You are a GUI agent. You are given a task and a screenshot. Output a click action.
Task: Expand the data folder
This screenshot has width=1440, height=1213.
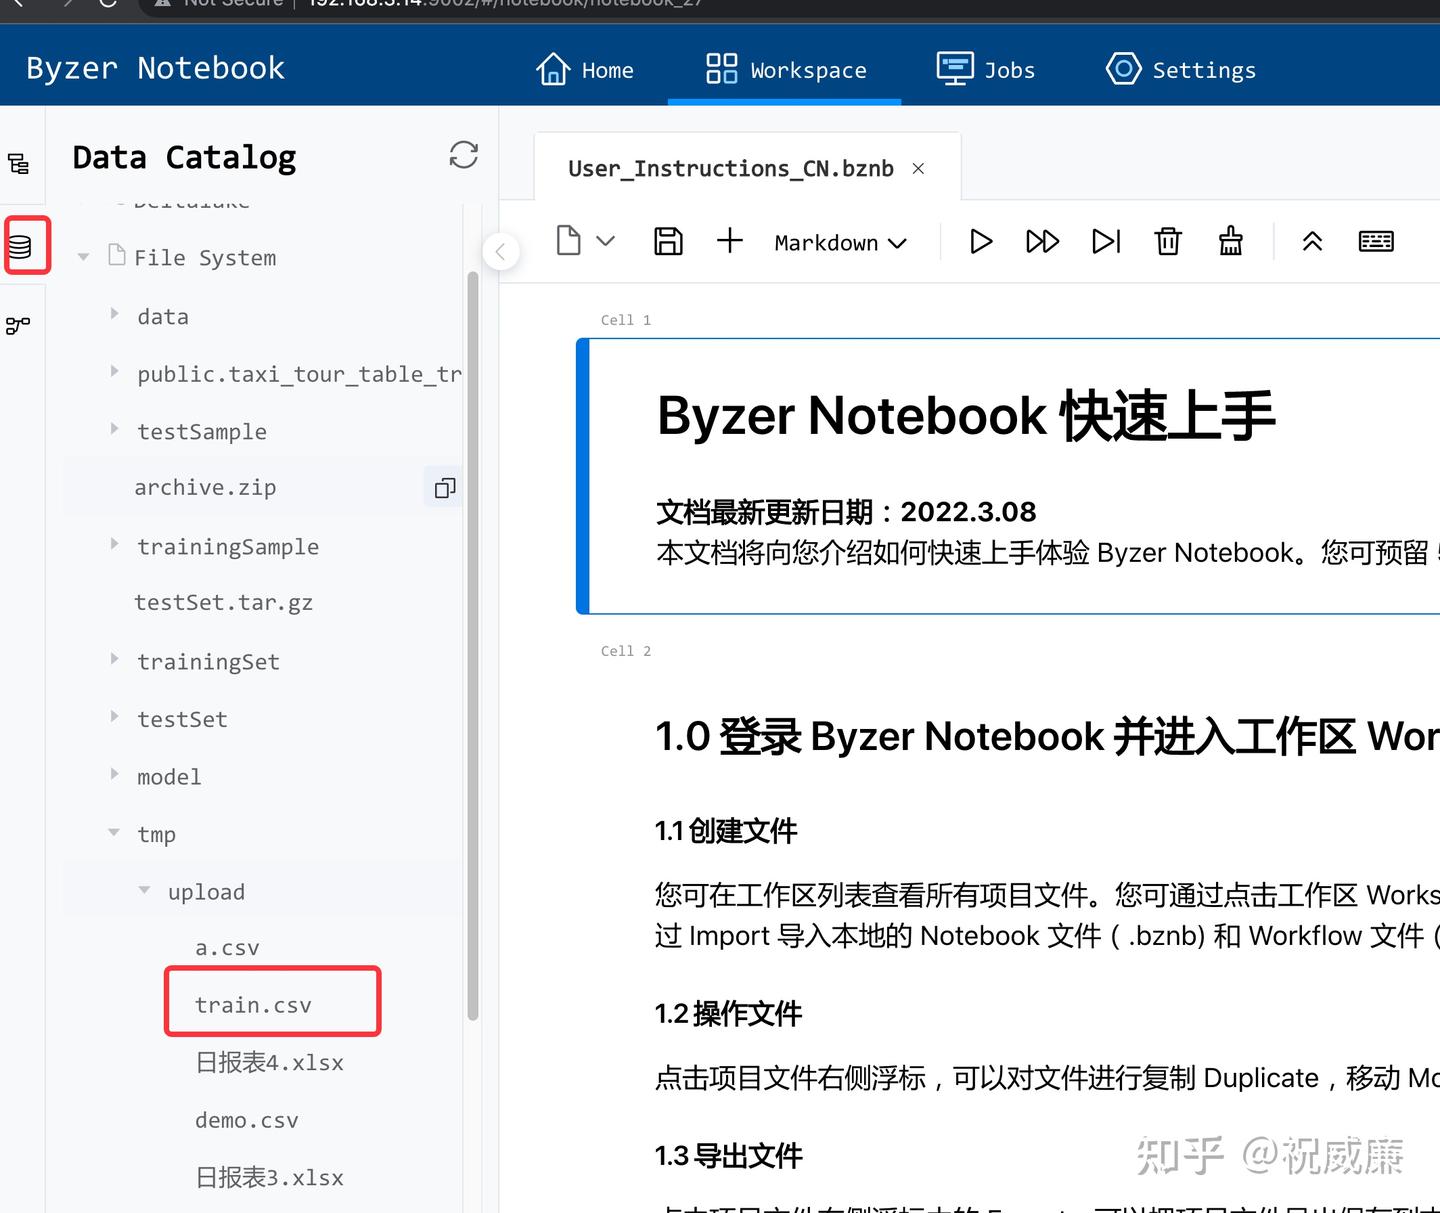[x=114, y=314]
